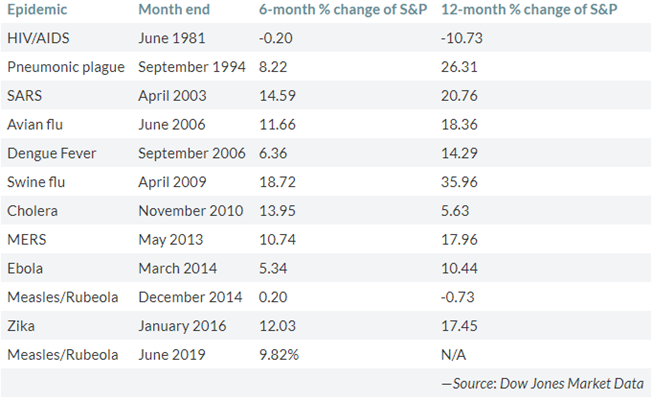Click the Ebola row label
653x401 pixels.
click(27, 269)
